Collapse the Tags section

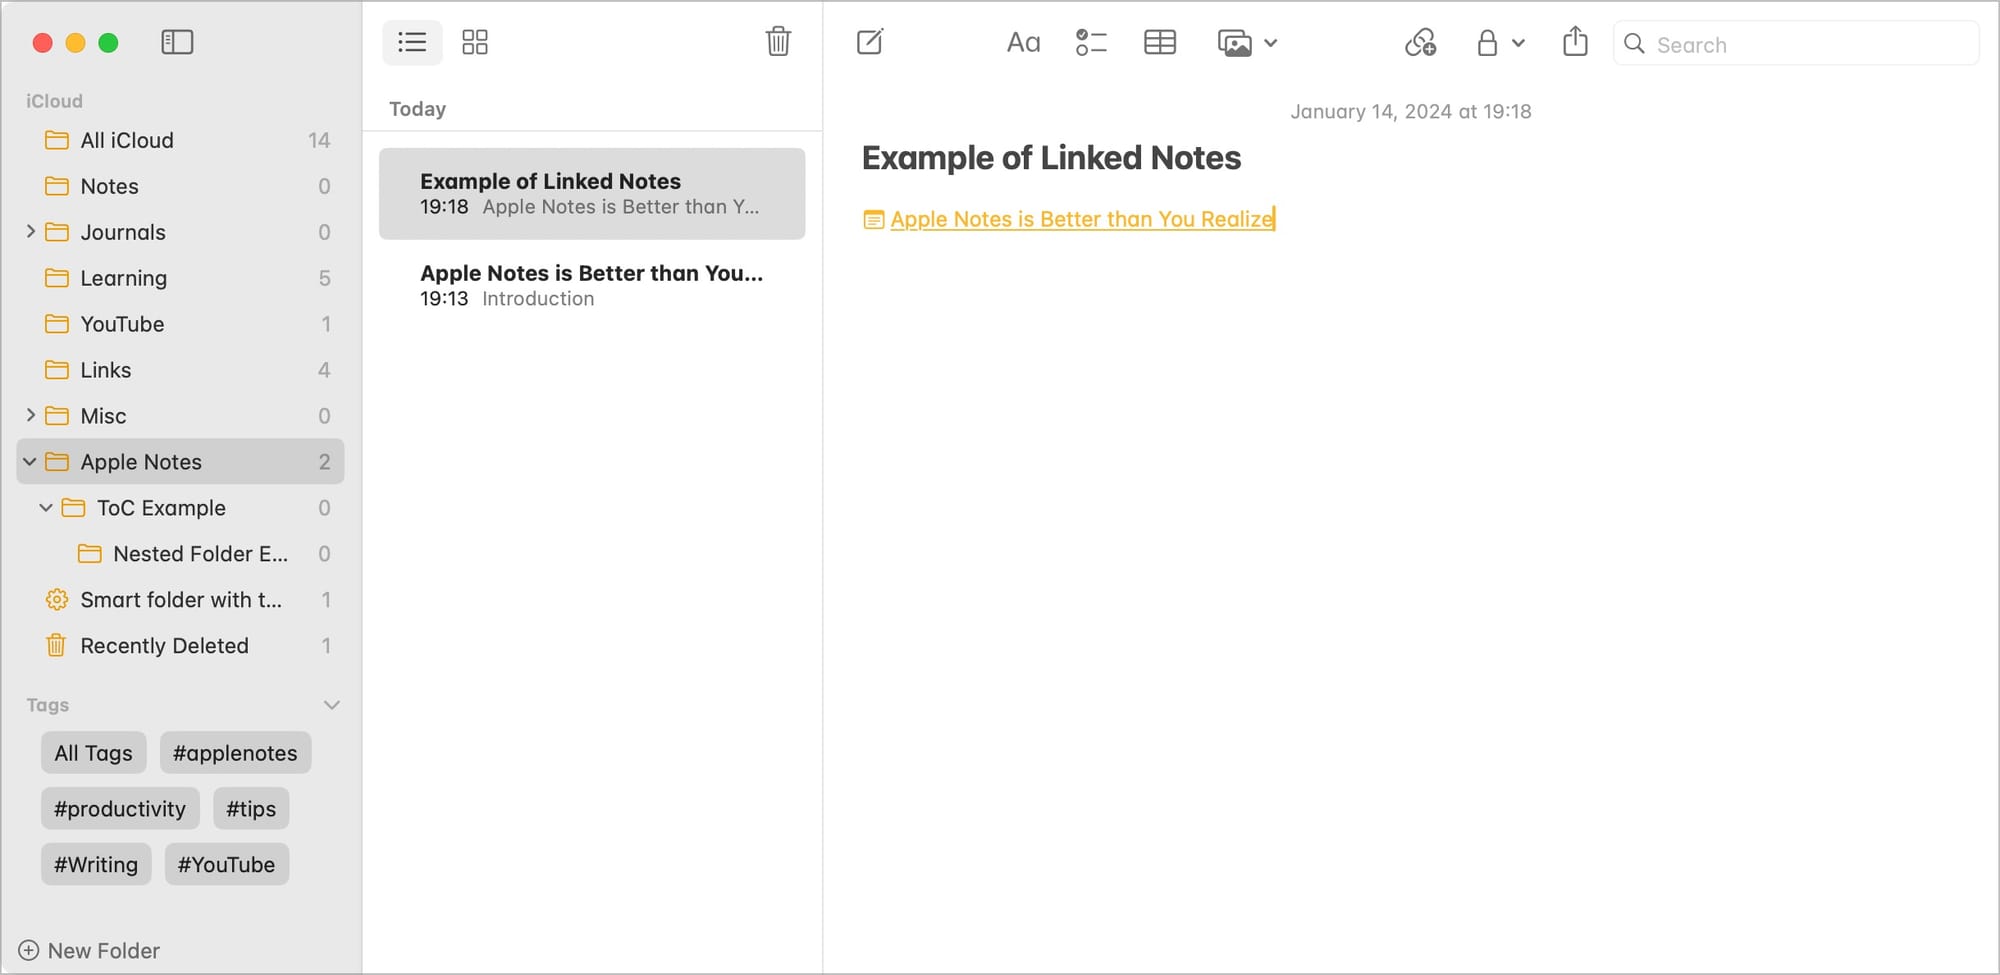click(332, 705)
